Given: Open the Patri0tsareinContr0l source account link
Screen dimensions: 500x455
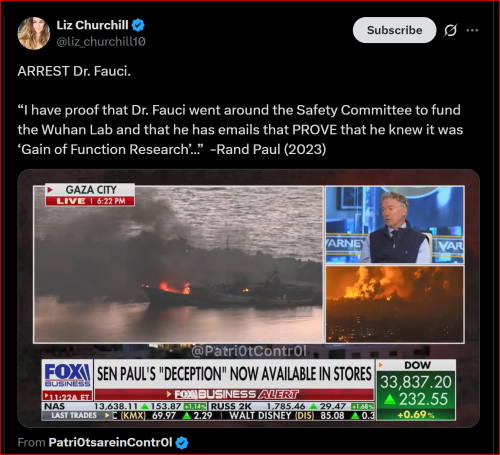Looking at the screenshot, I should [x=110, y=442].
